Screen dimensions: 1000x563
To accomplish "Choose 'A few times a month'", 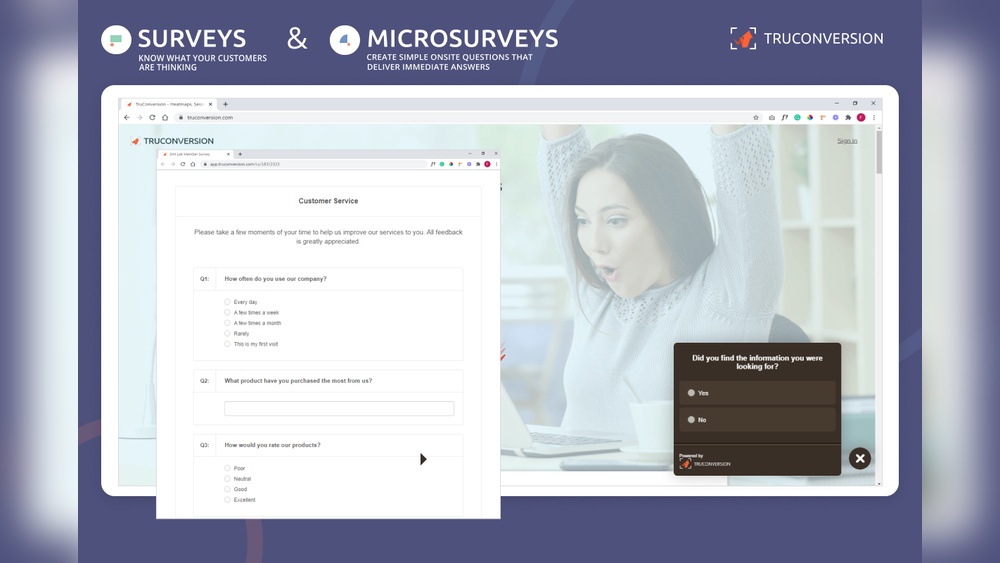I will 227,323.
